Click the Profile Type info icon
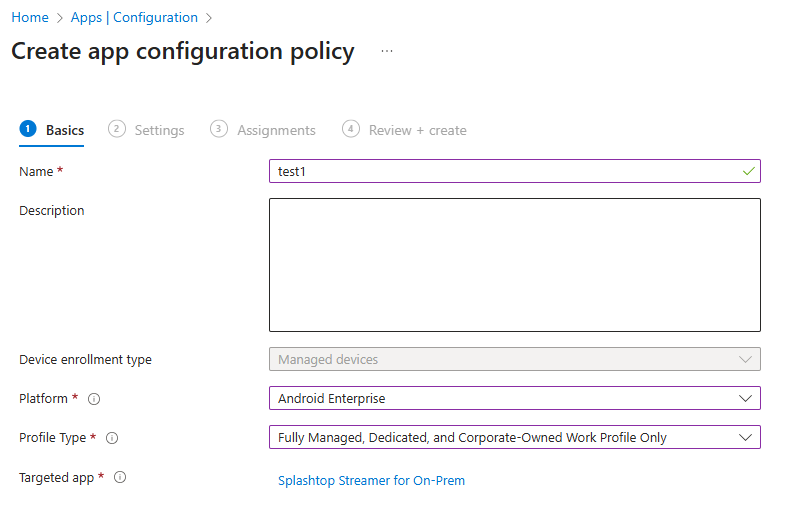The image size is (808, 508). 112,438
